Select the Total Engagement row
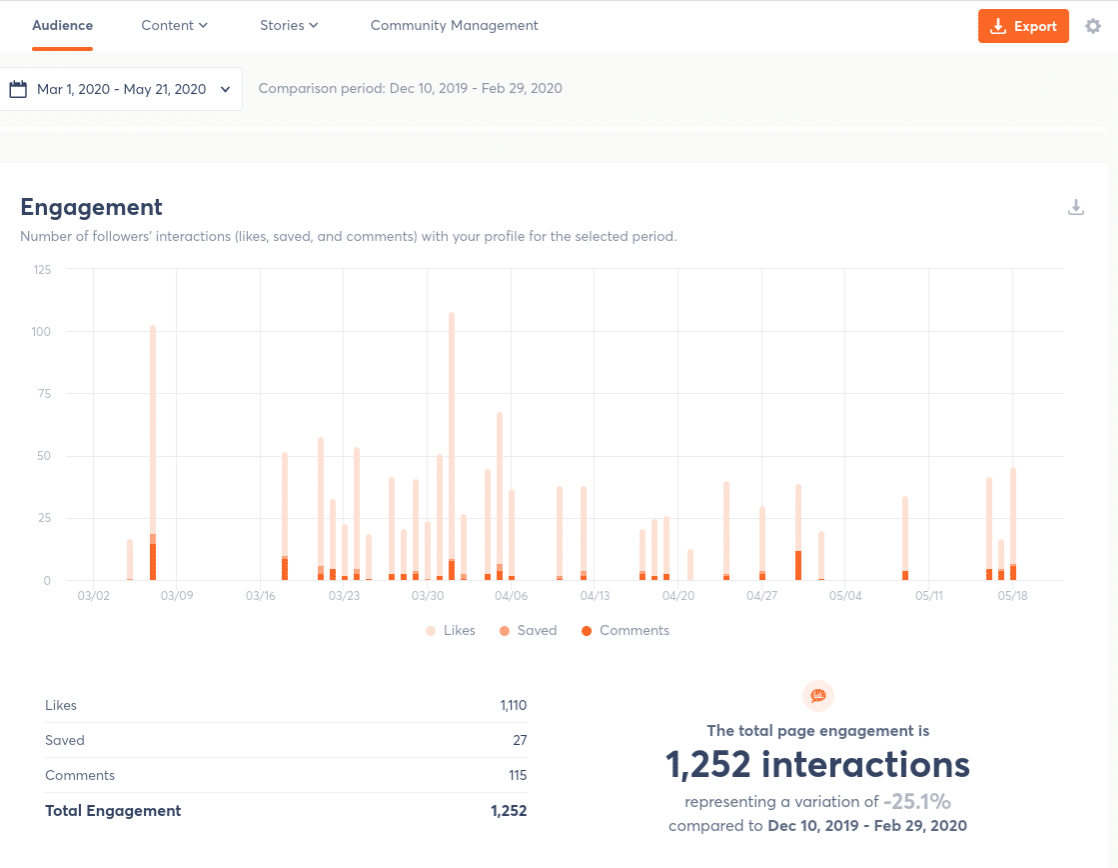This screenshot has width=1118, height=868. (285, 811)
